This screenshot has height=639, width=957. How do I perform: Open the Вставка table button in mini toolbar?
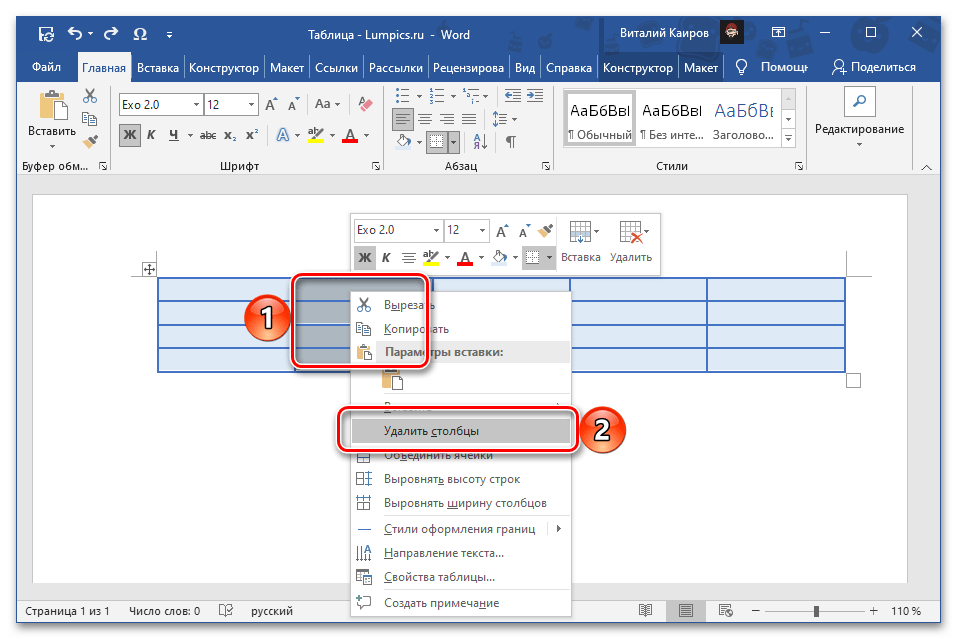point(580,242)
